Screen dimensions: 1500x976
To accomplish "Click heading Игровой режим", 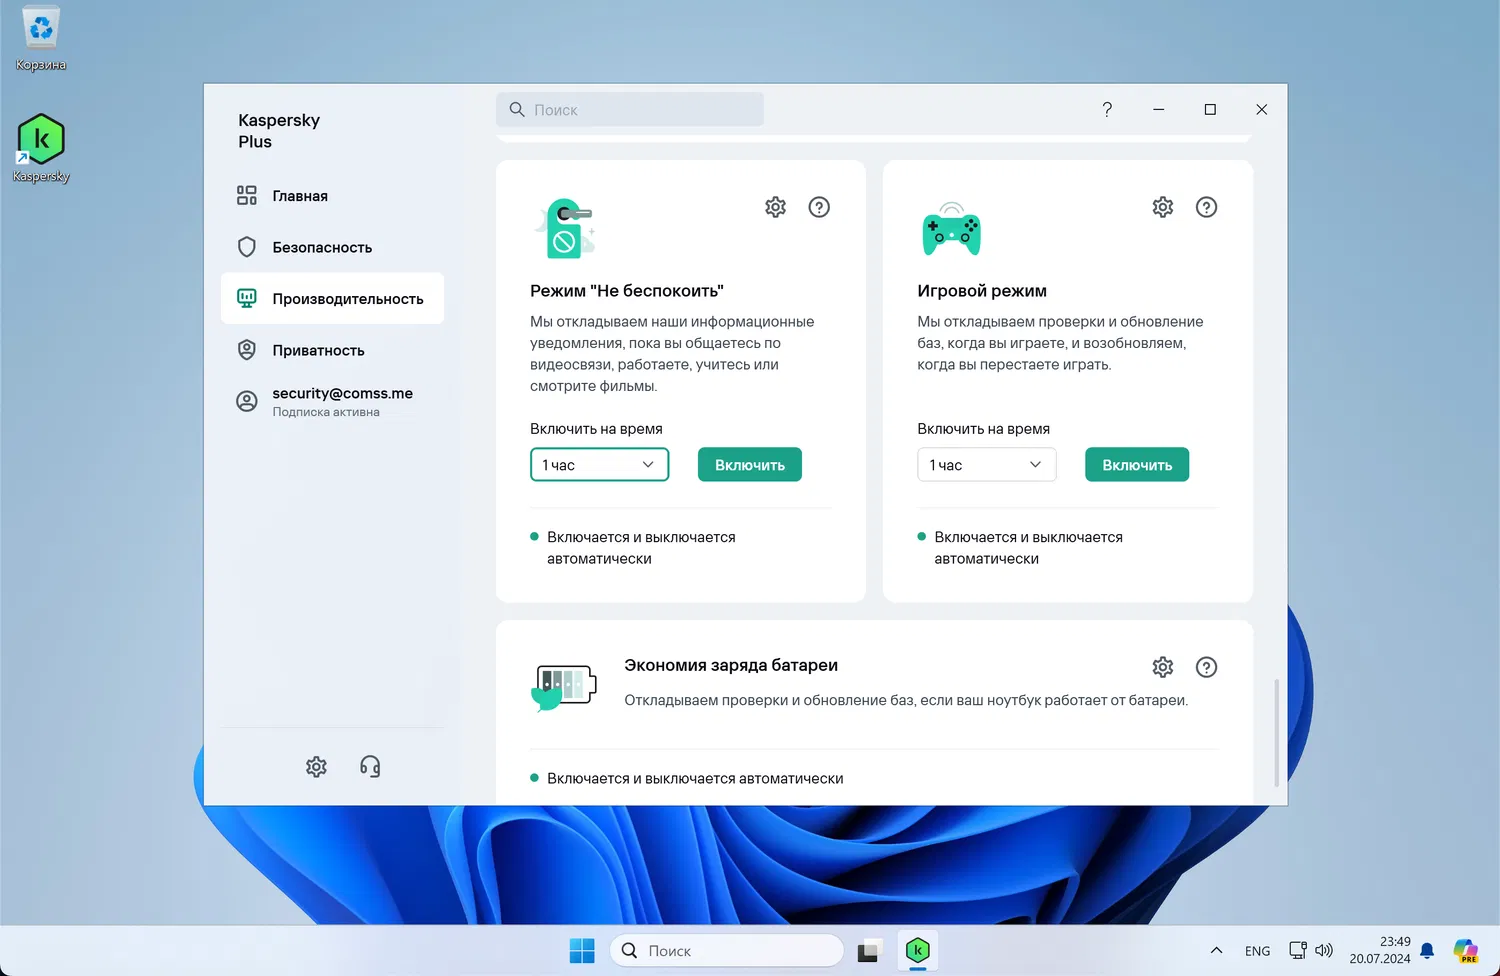I will pyautogui.click(x=982, y=291).
